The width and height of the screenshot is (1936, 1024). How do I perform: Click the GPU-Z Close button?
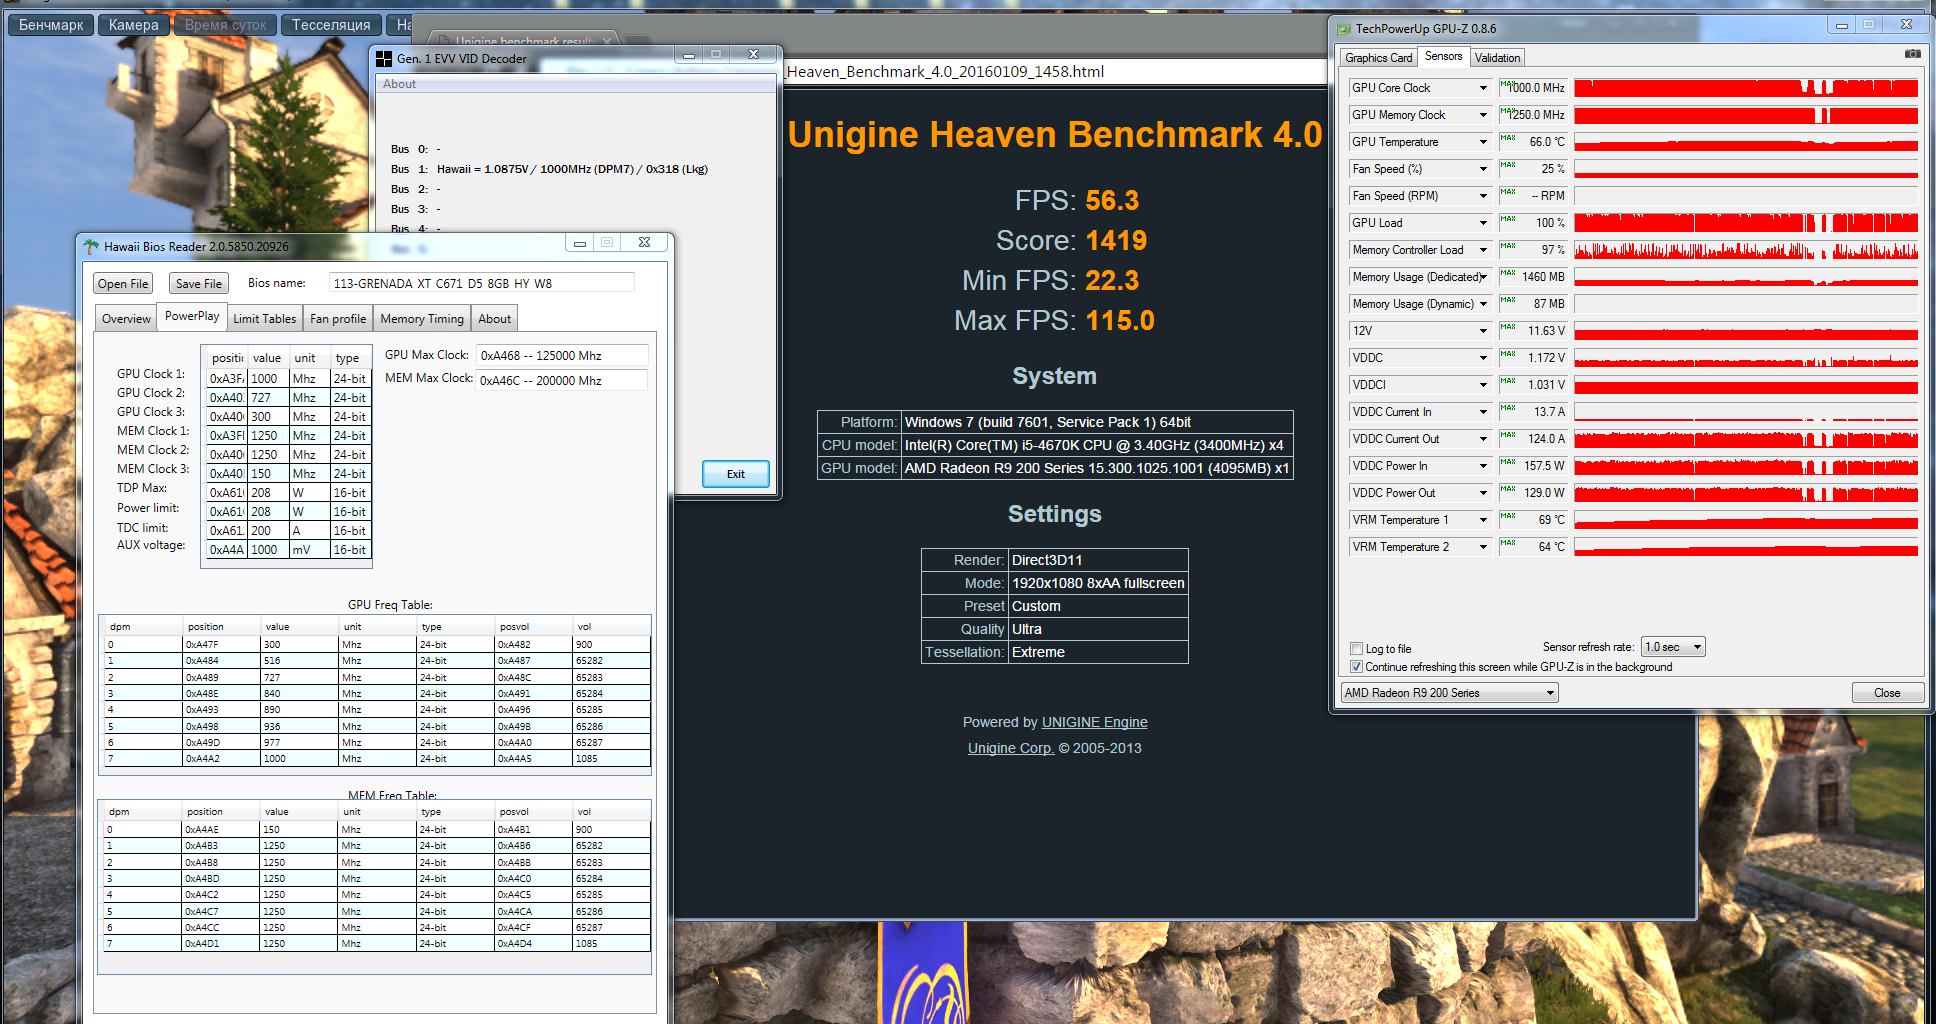point(1887,693)
